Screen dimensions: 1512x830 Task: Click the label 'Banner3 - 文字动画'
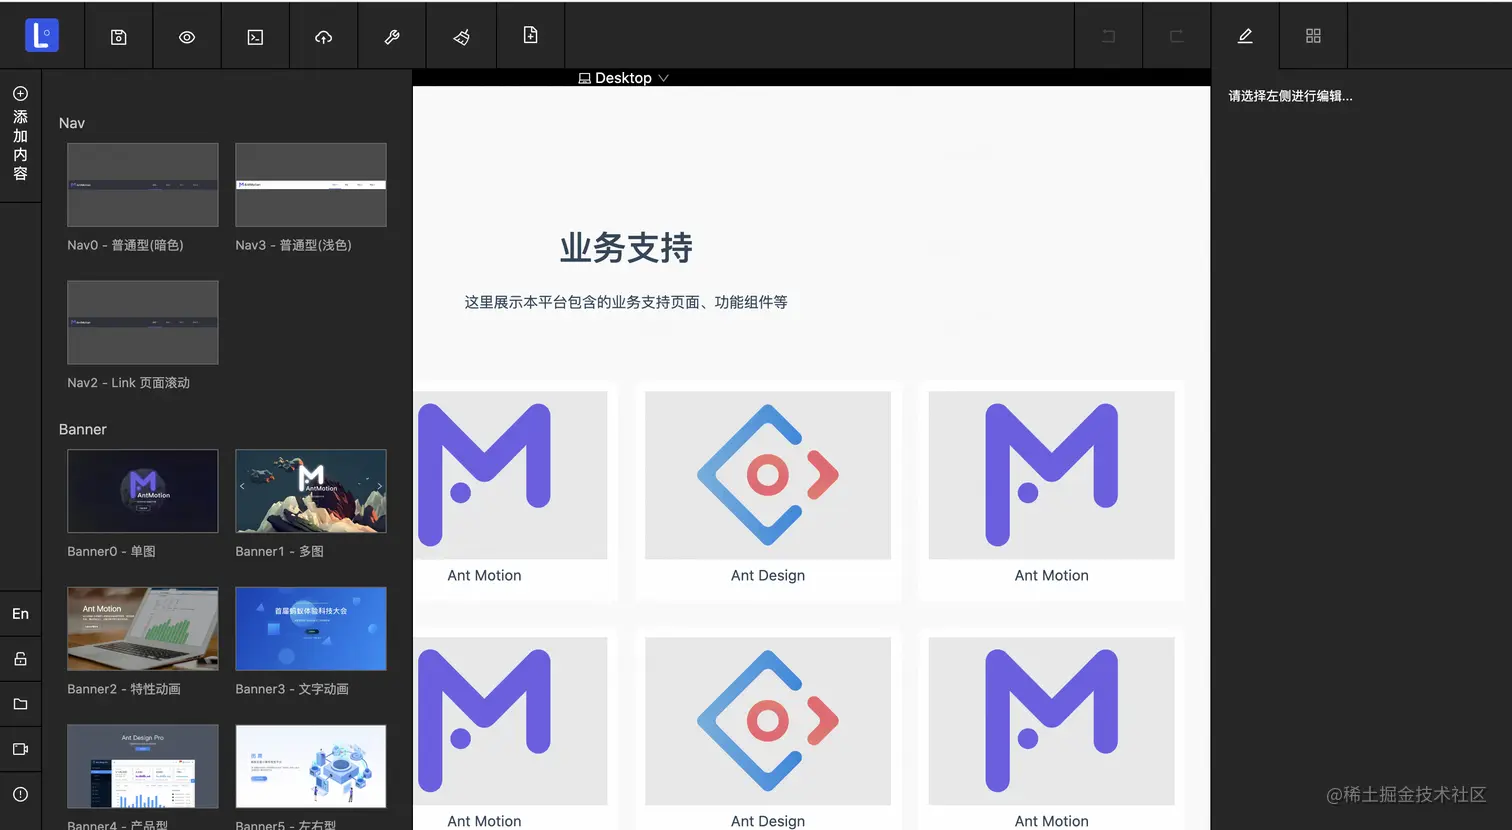(292, 689)
